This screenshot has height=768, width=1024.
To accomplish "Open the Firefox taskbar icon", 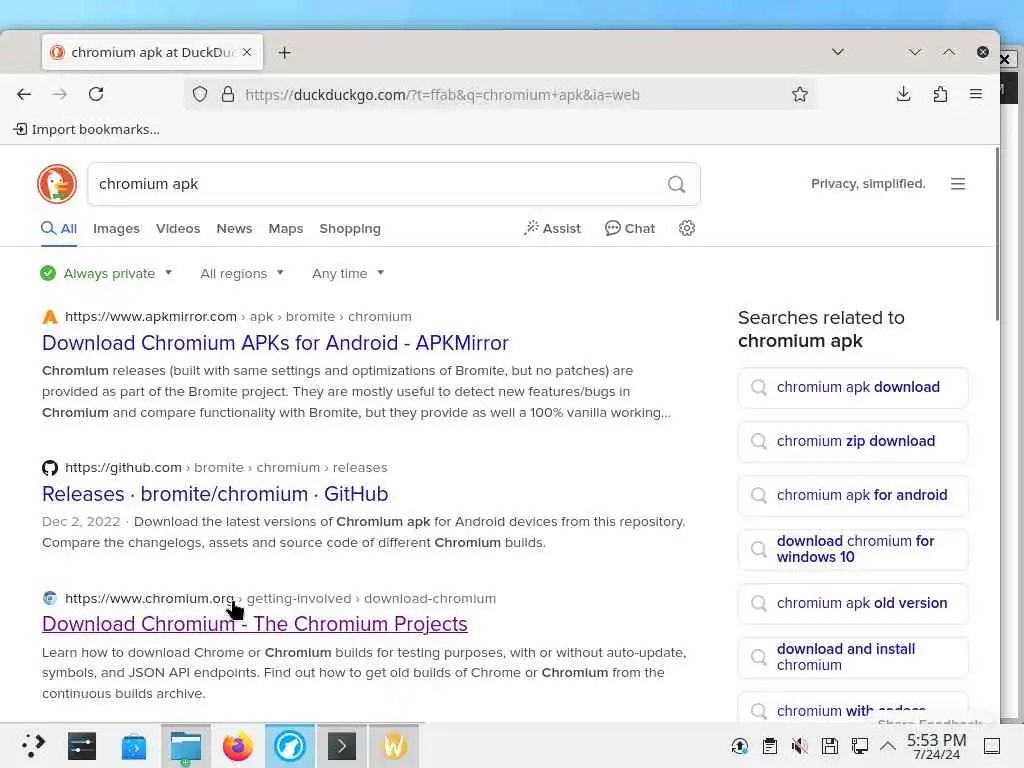I will coord(238,746).
